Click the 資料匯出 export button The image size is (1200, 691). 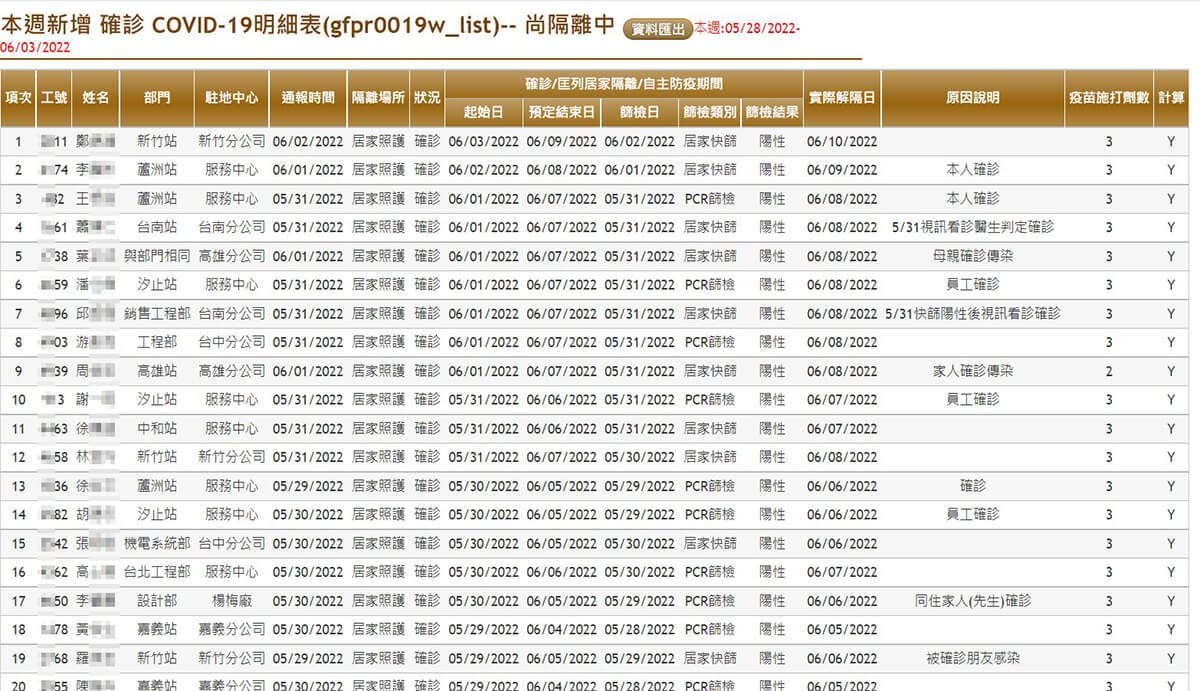tap(657, 30)
